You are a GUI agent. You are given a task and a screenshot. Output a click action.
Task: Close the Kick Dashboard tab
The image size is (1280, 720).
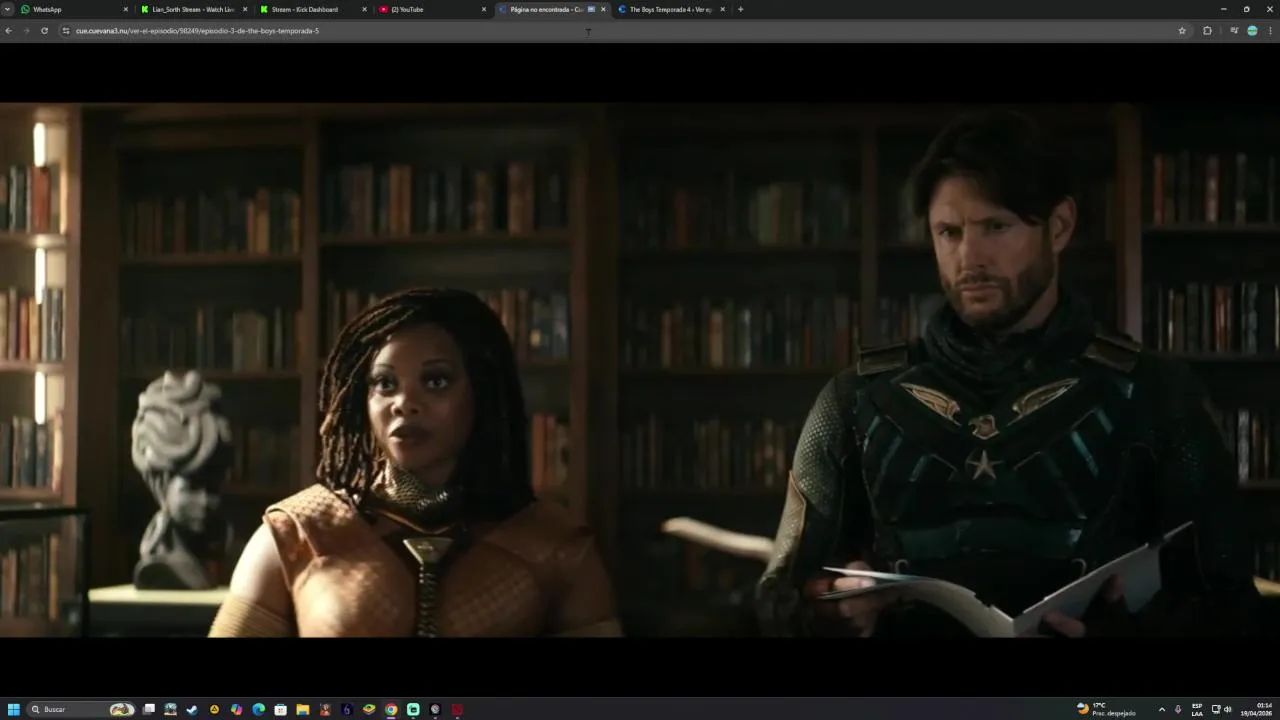coord(364,9)
